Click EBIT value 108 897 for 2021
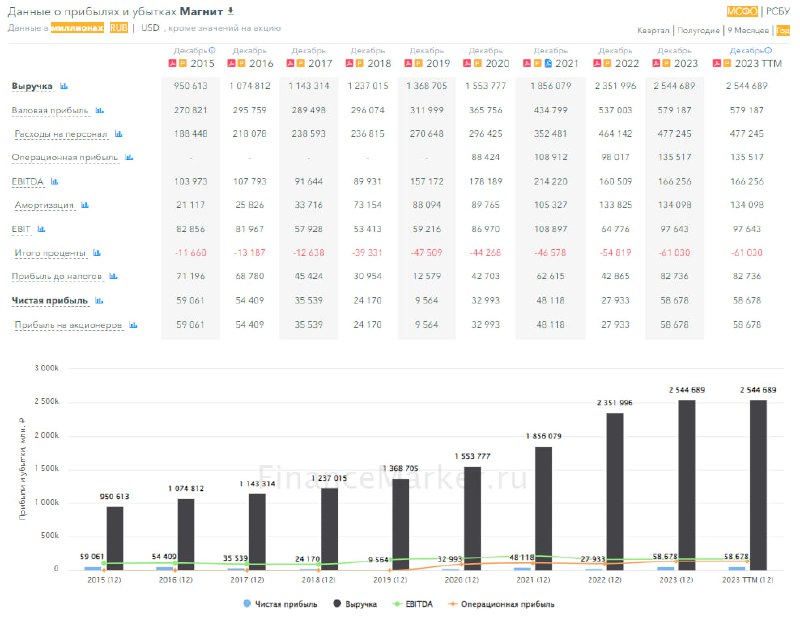Viewport: 800px width, 623px height. [551, 229]
